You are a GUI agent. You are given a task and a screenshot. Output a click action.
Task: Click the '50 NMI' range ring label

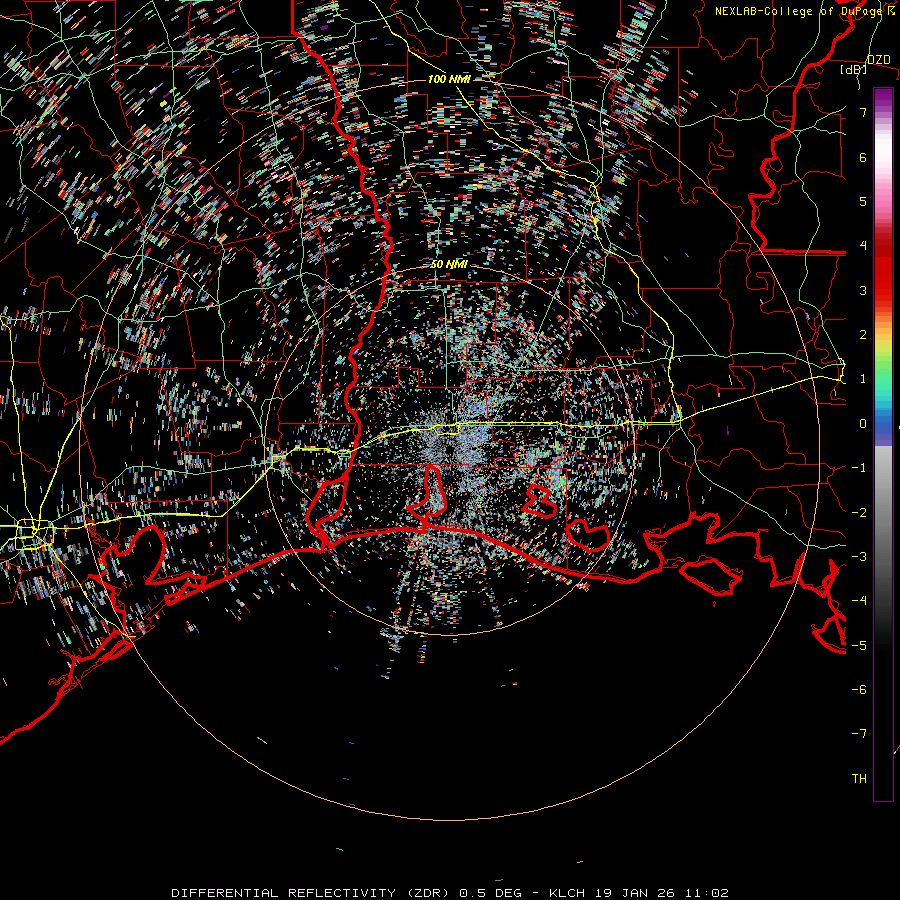[x=449, y=264]
